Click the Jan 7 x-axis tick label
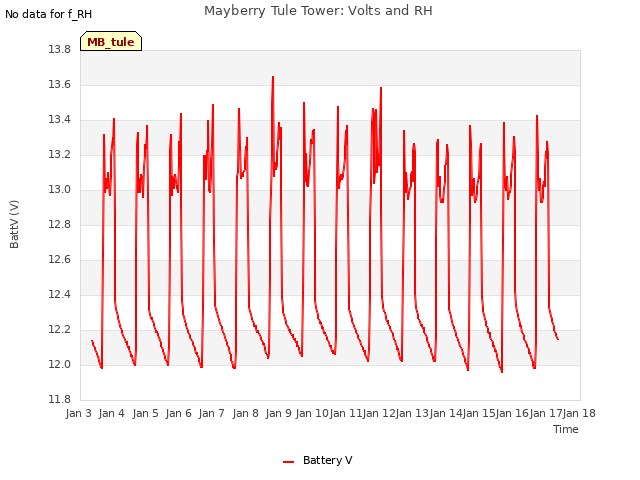This screenshot has width=640, height=480. [212, 413]
